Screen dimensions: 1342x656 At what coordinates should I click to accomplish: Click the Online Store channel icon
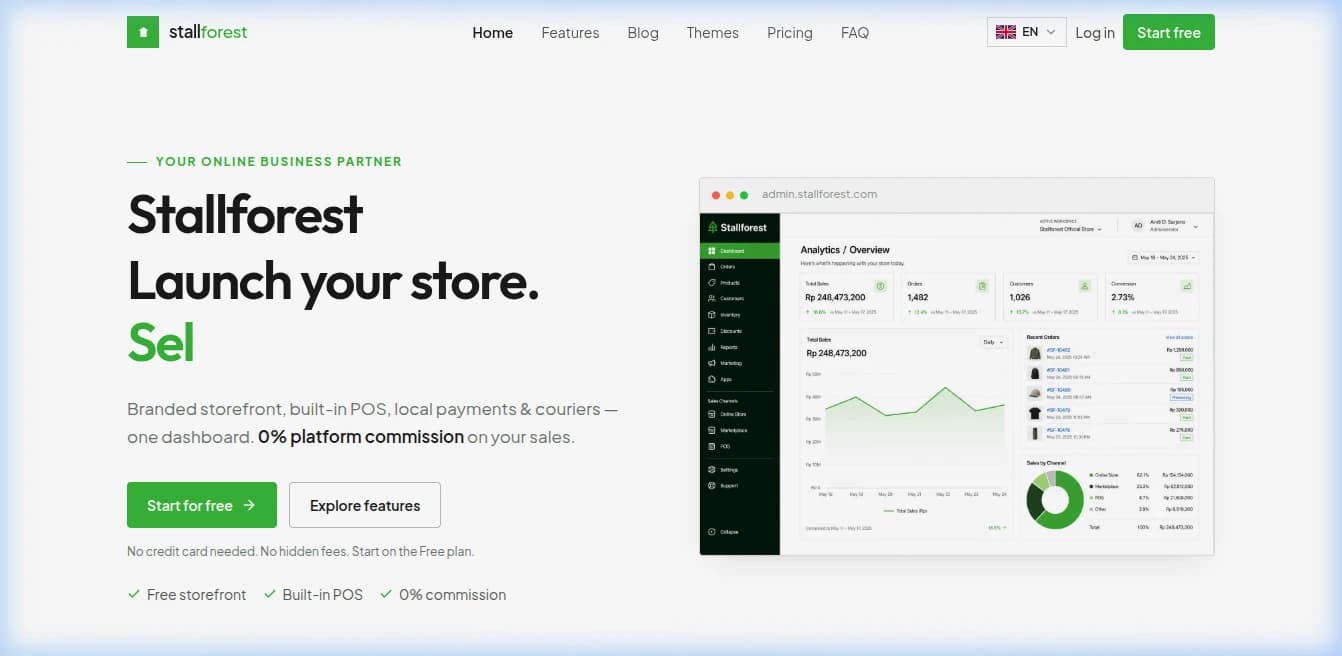[x=711, y=414]
